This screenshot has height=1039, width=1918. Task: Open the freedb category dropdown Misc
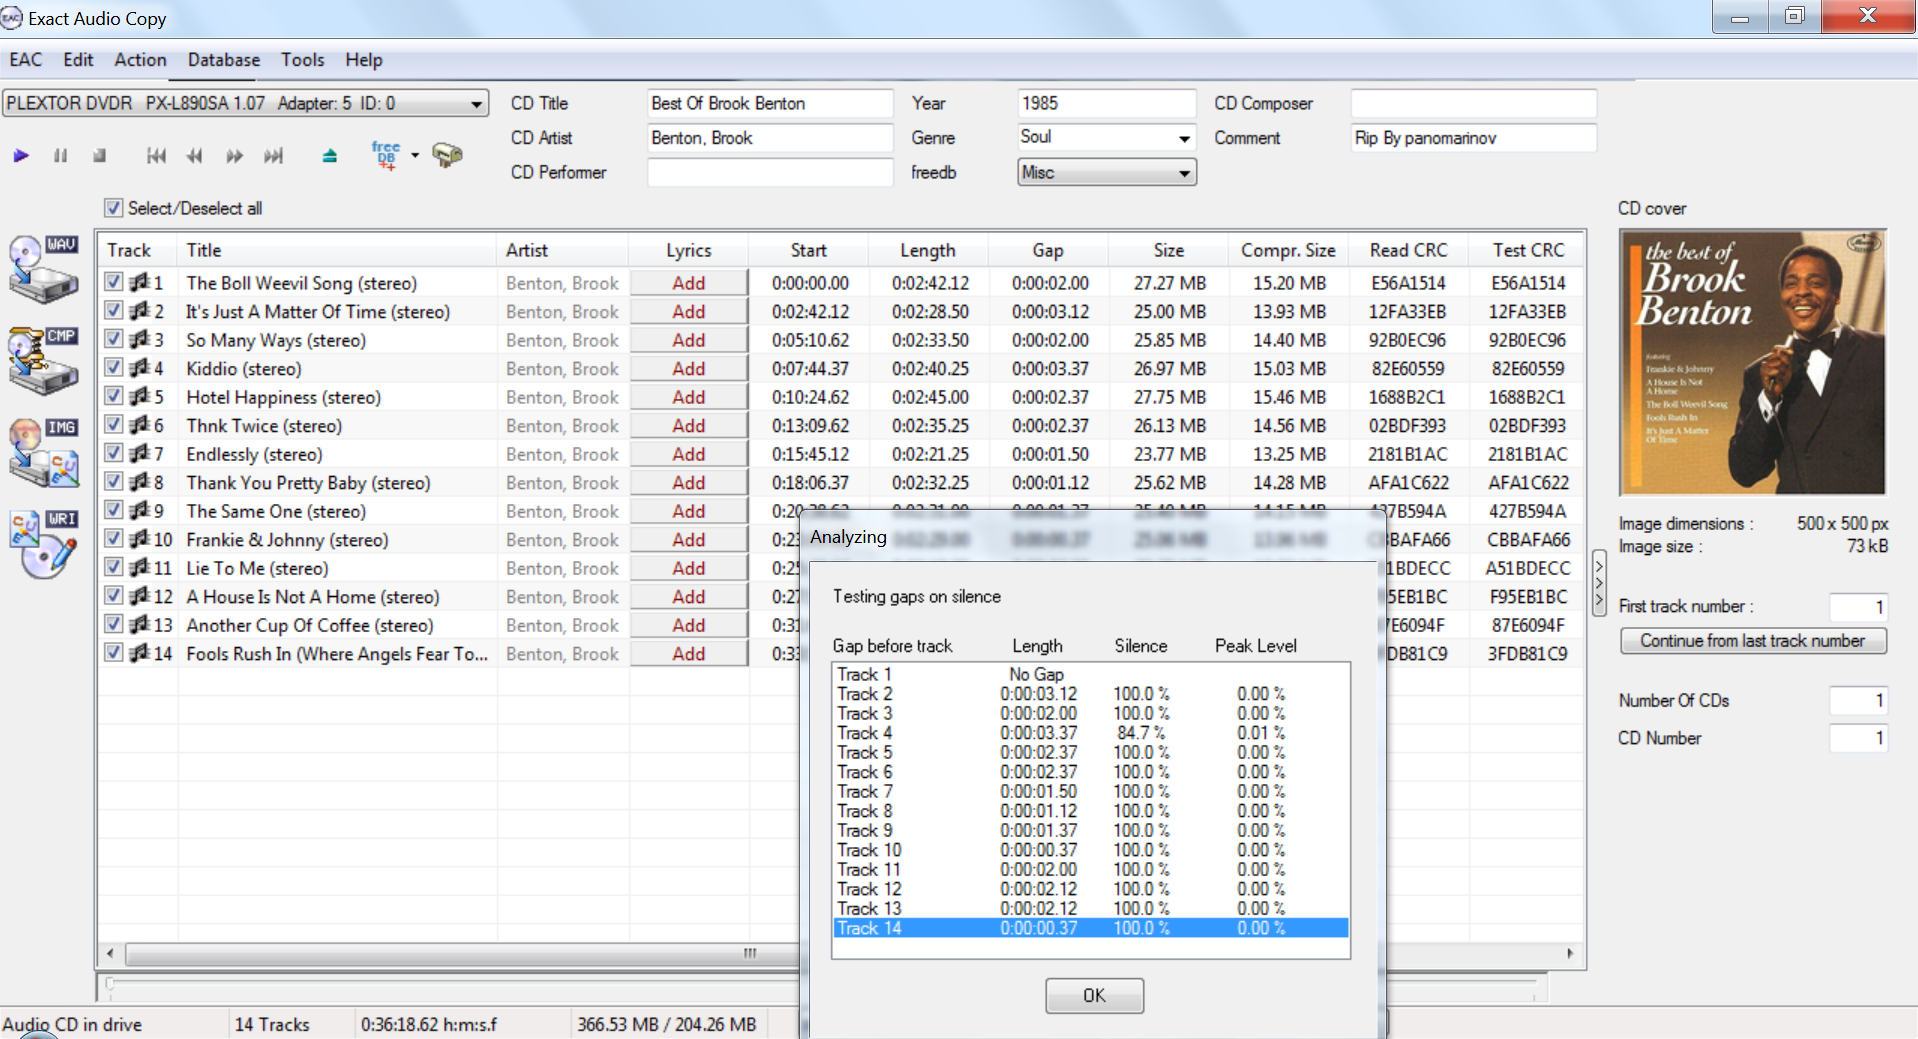[x=1184, y=173]
